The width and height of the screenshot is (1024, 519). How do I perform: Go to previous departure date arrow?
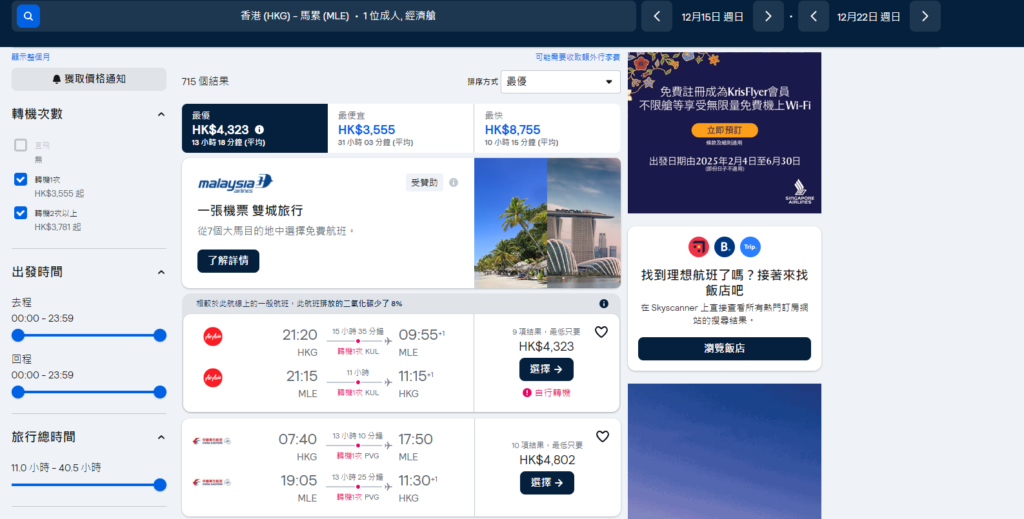657,16
